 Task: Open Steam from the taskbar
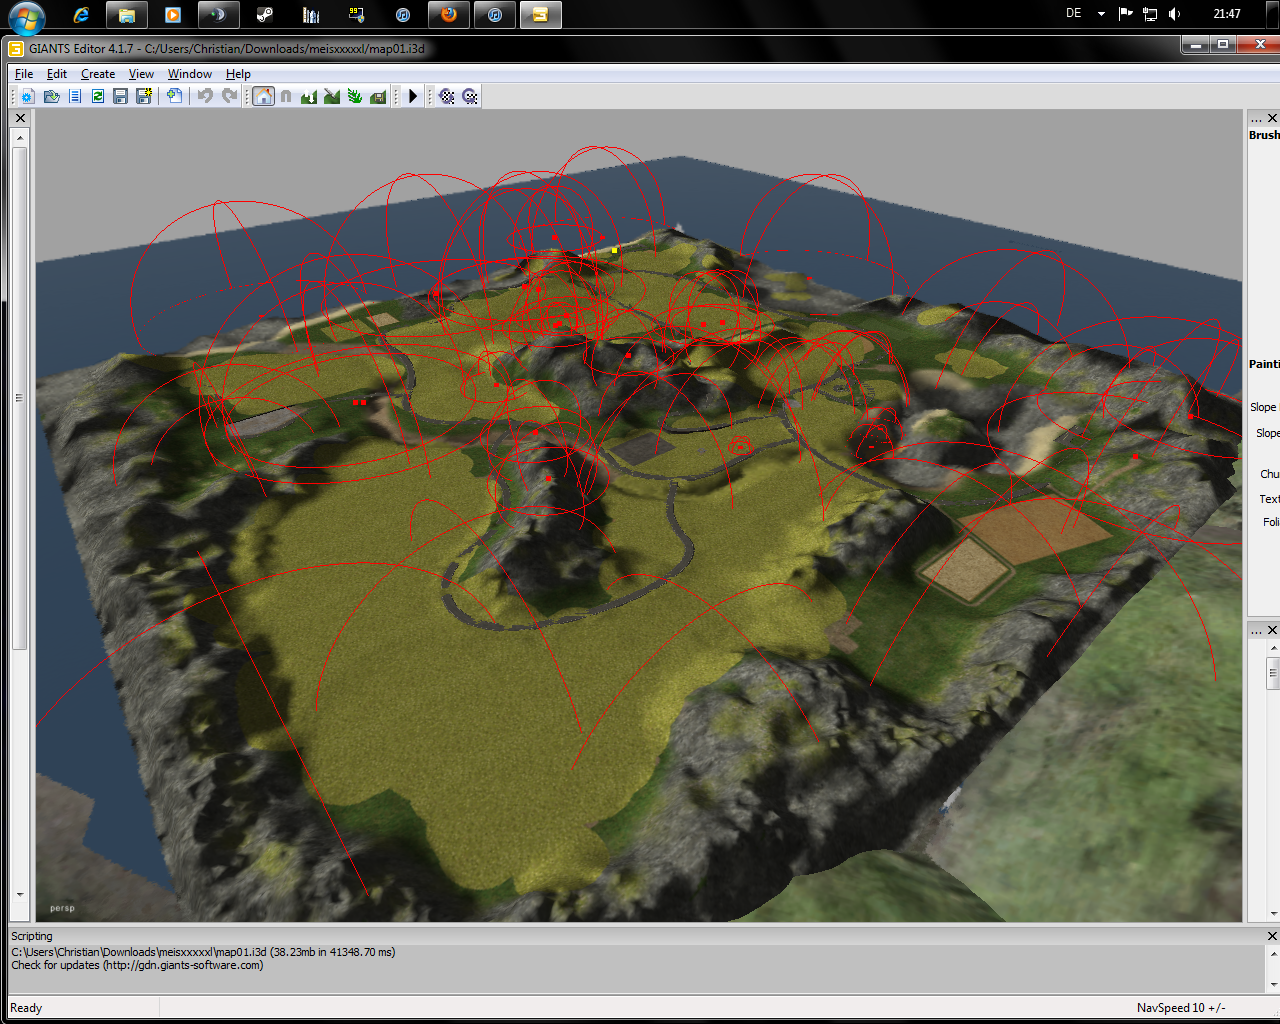pyautogui.click(x=265, y=14)
